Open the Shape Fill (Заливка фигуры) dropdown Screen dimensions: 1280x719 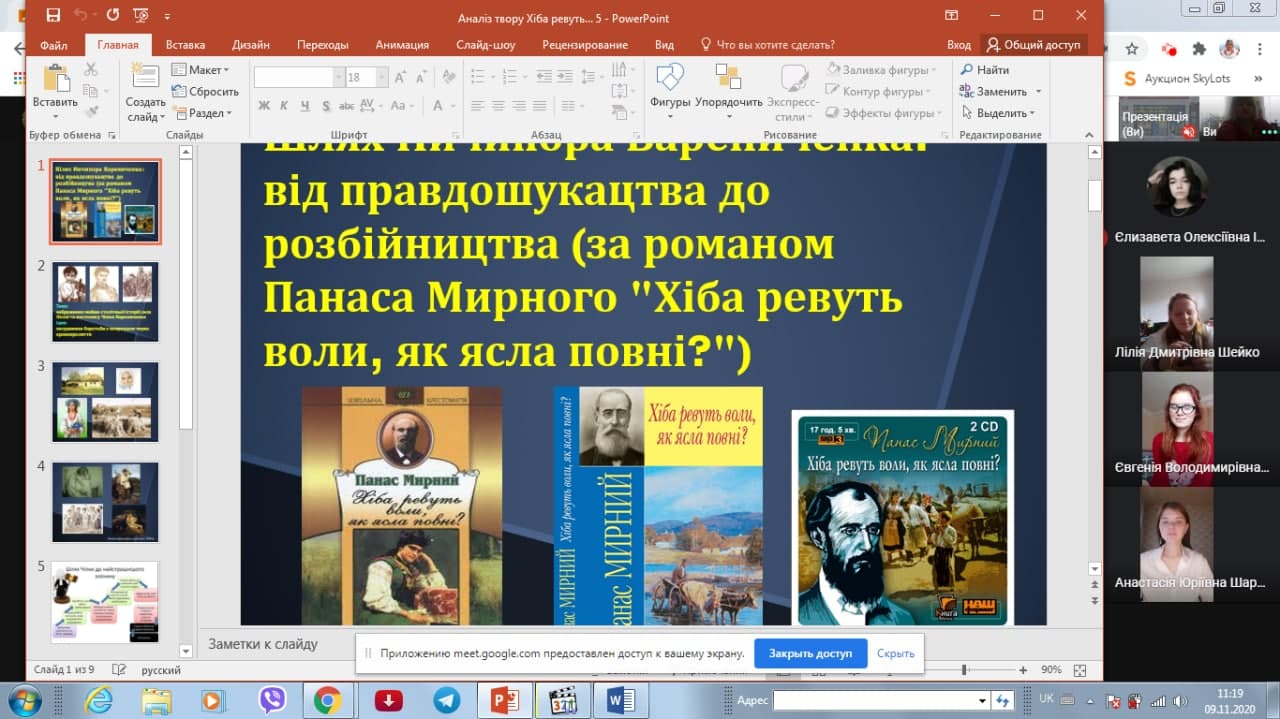pos(883,70)
